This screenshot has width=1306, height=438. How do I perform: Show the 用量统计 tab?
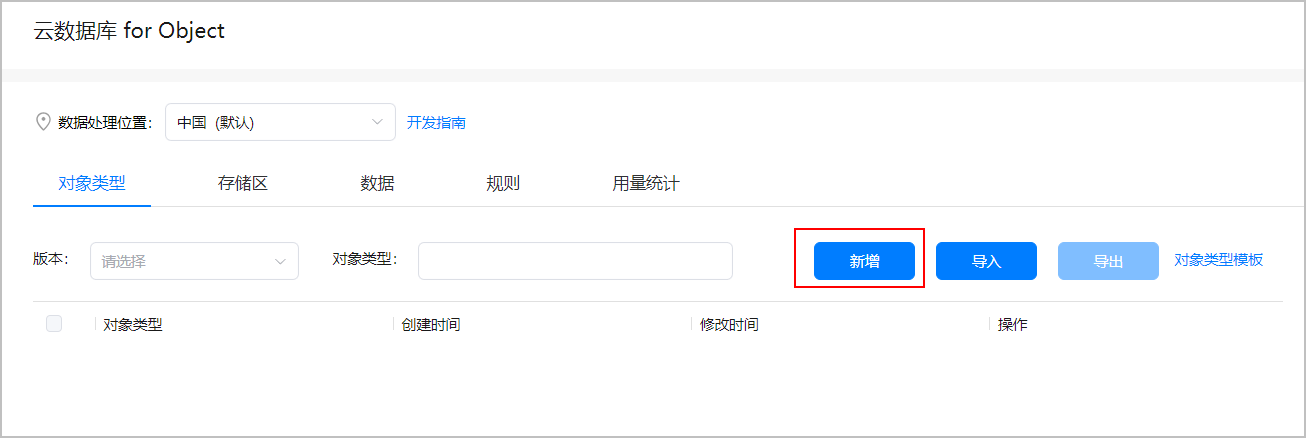[646, 184]
